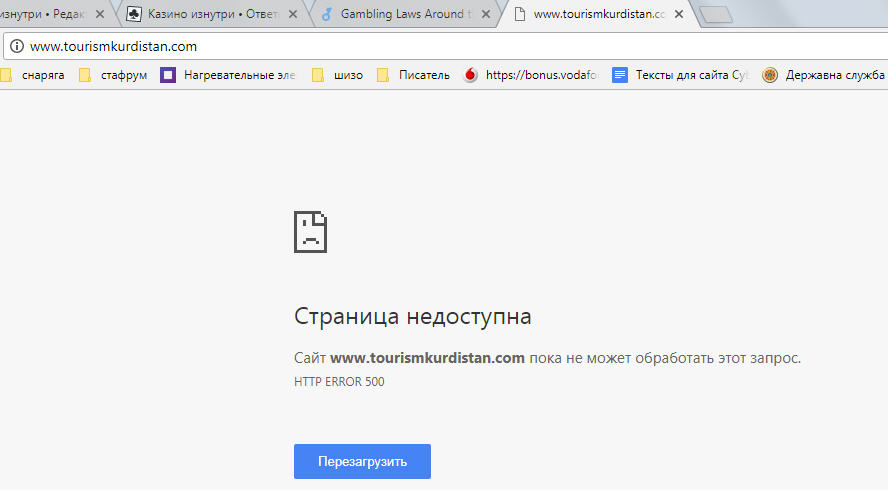
Task: Switch to the Казино изнутри • Ответ tab
Action: coord(212,15)
